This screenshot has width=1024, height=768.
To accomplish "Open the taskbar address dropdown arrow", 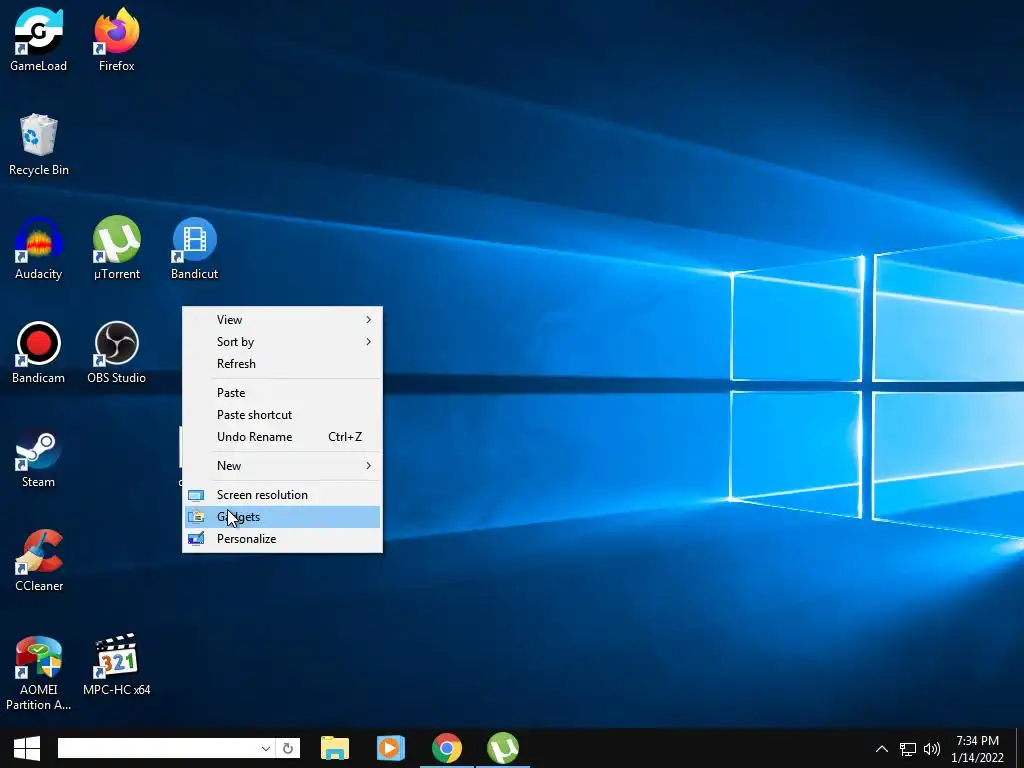I will tap(266, 748).
